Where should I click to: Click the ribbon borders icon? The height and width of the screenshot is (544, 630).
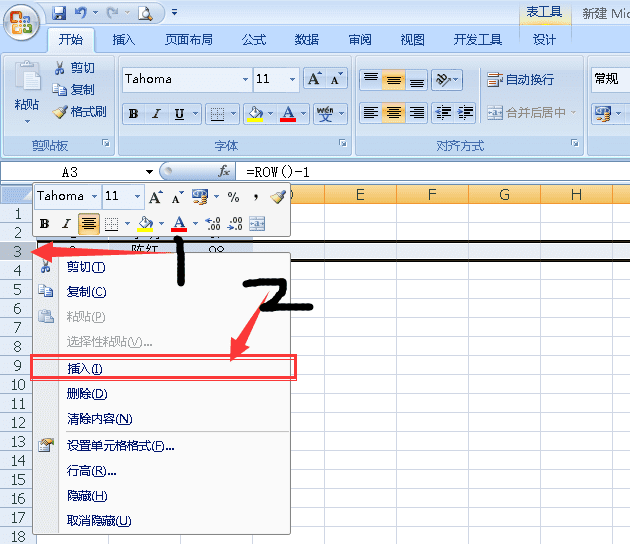tap(217, 114)
